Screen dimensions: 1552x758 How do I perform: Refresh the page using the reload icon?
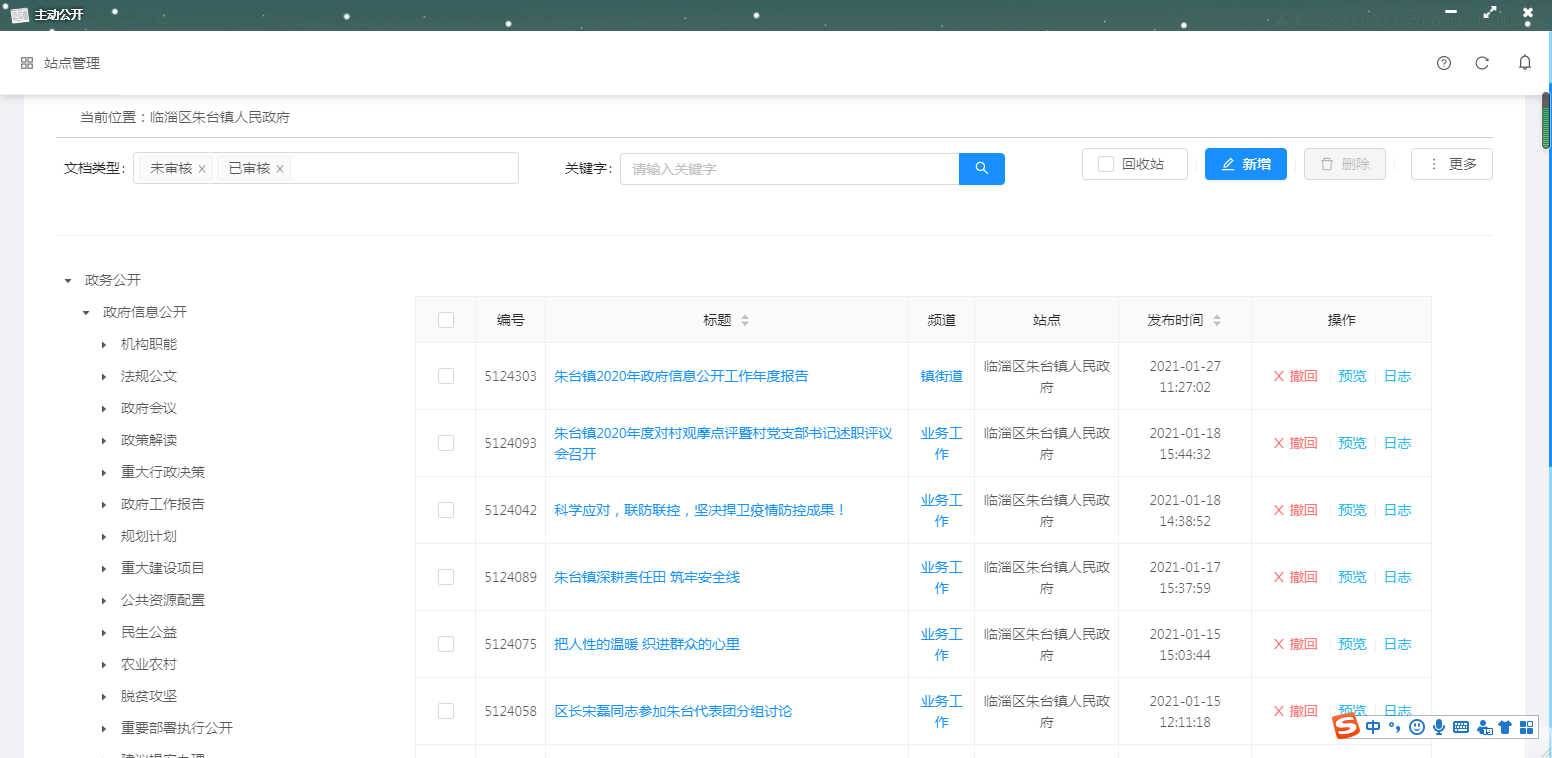point(1482,62)
